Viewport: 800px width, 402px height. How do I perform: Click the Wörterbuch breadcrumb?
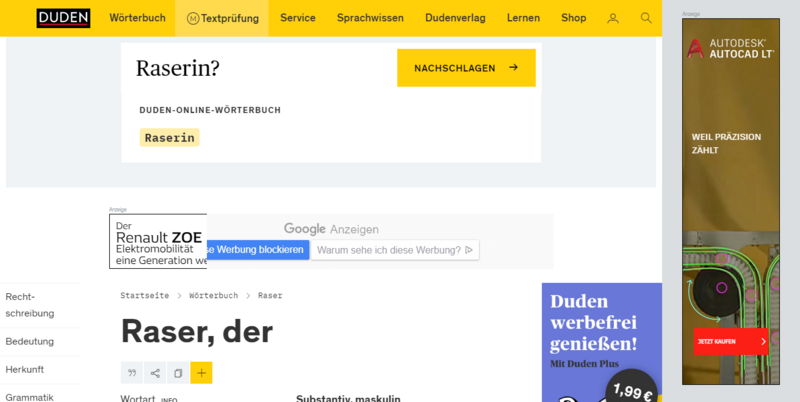(x=213, y=295)
